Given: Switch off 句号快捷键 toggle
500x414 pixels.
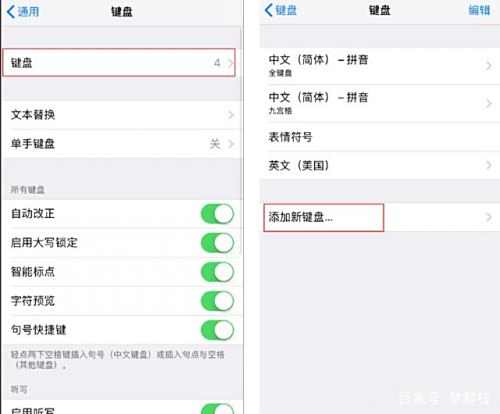Looking at the screenshot, I should coord(217,330).
